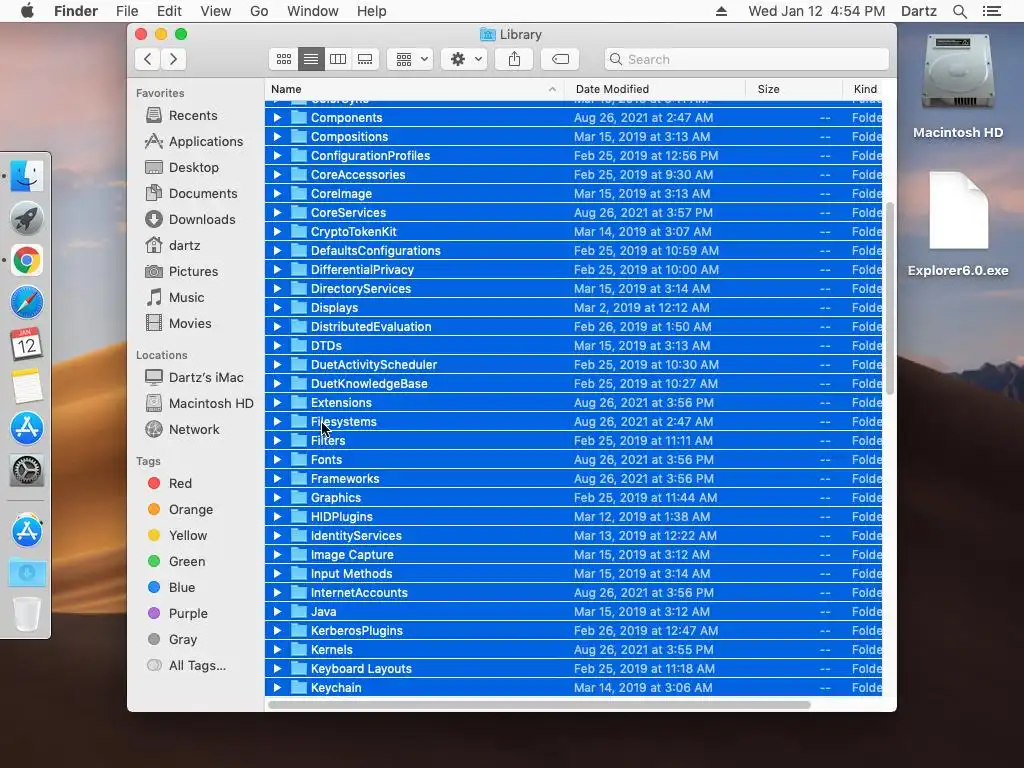Sort by the Name column header
Viewport: 1024px width, 768px height.
[x=415, y=89]
